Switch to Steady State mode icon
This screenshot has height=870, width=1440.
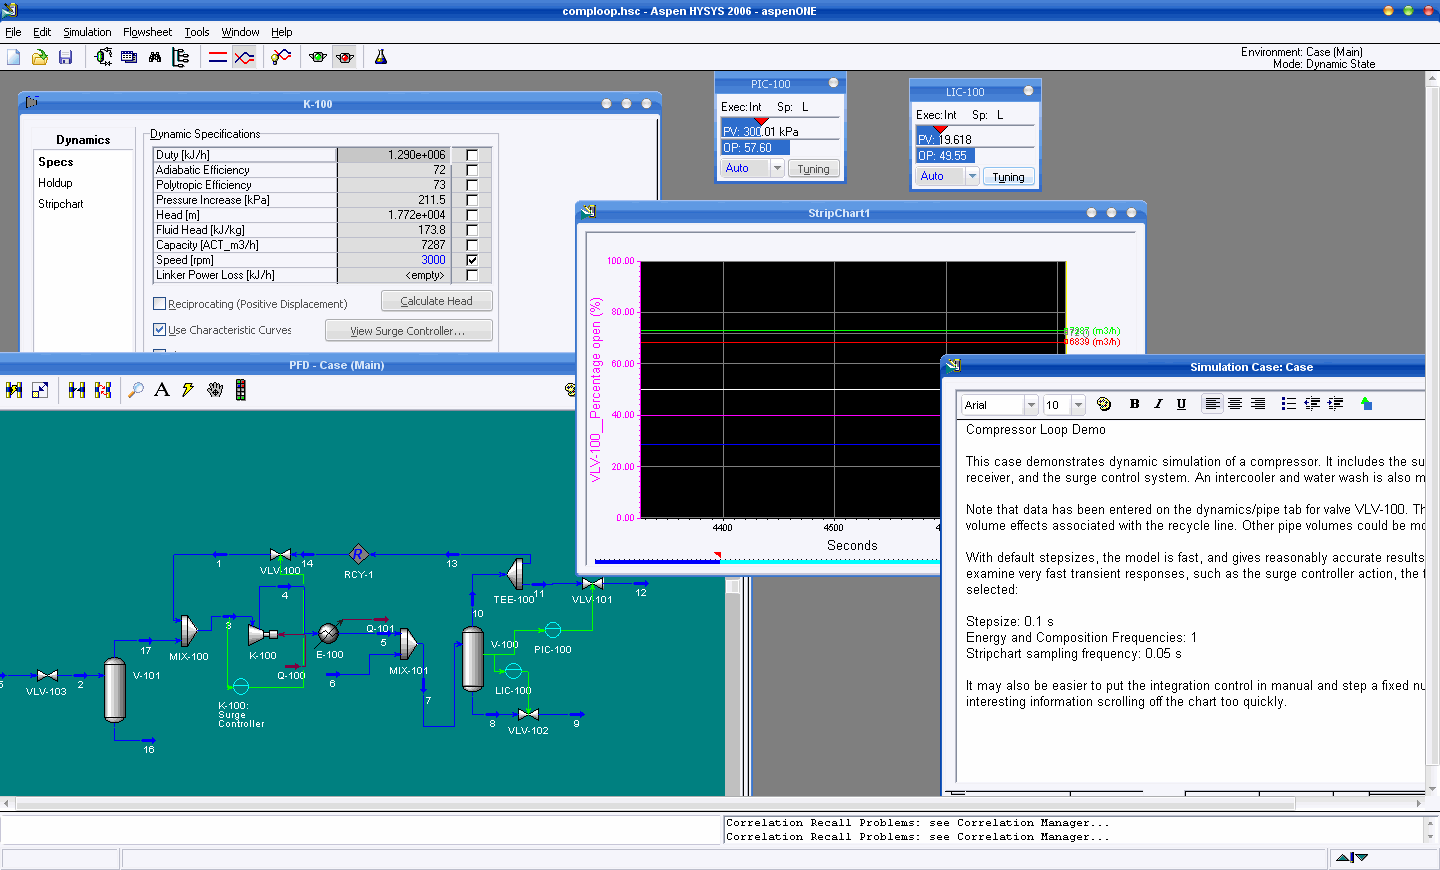pyautogui.click(x=218, y=57)
